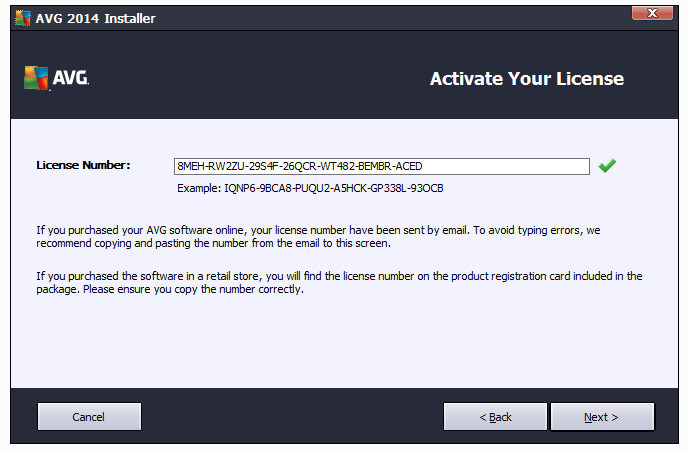Click the 'AVG 2014 Installer' window title
The height and width of the screenshot is (451, 688).
[x=95, y=18]
